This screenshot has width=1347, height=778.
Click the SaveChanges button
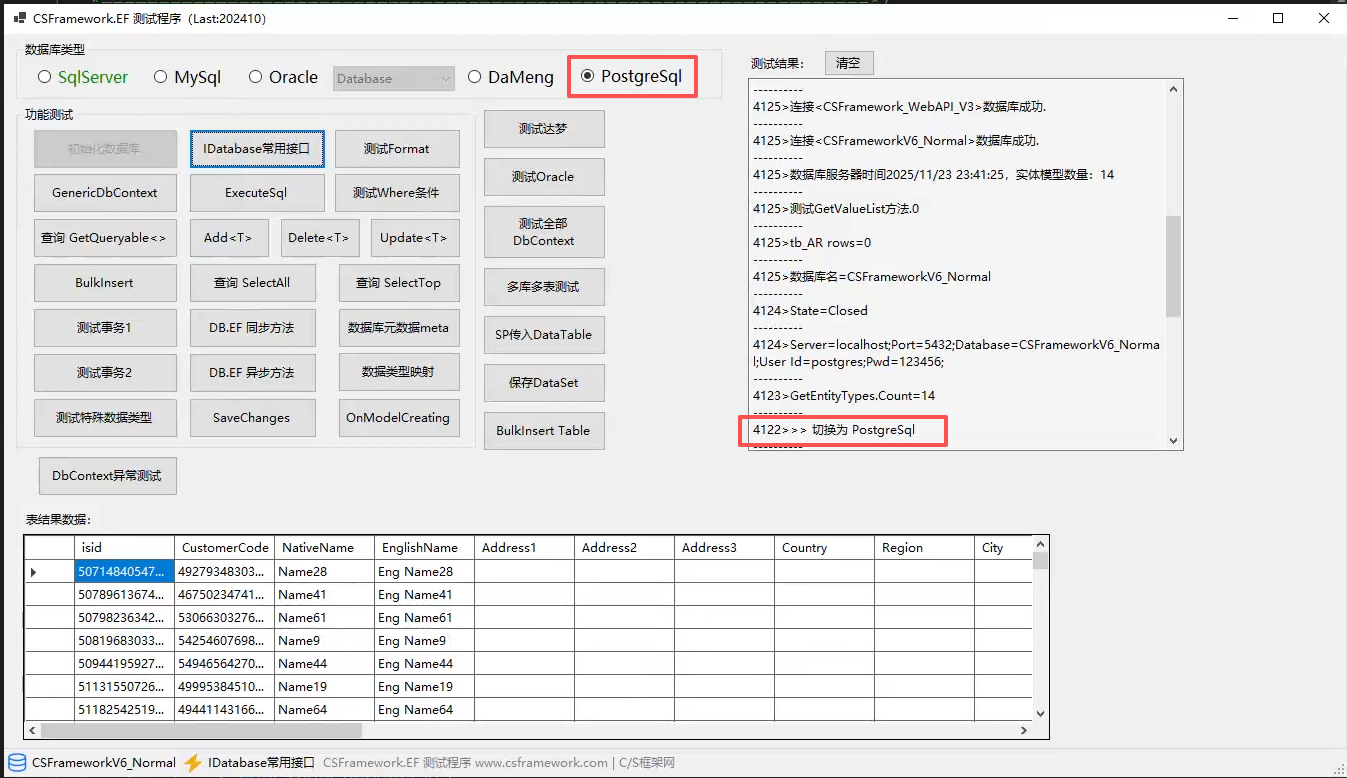[x=253, y=417]
